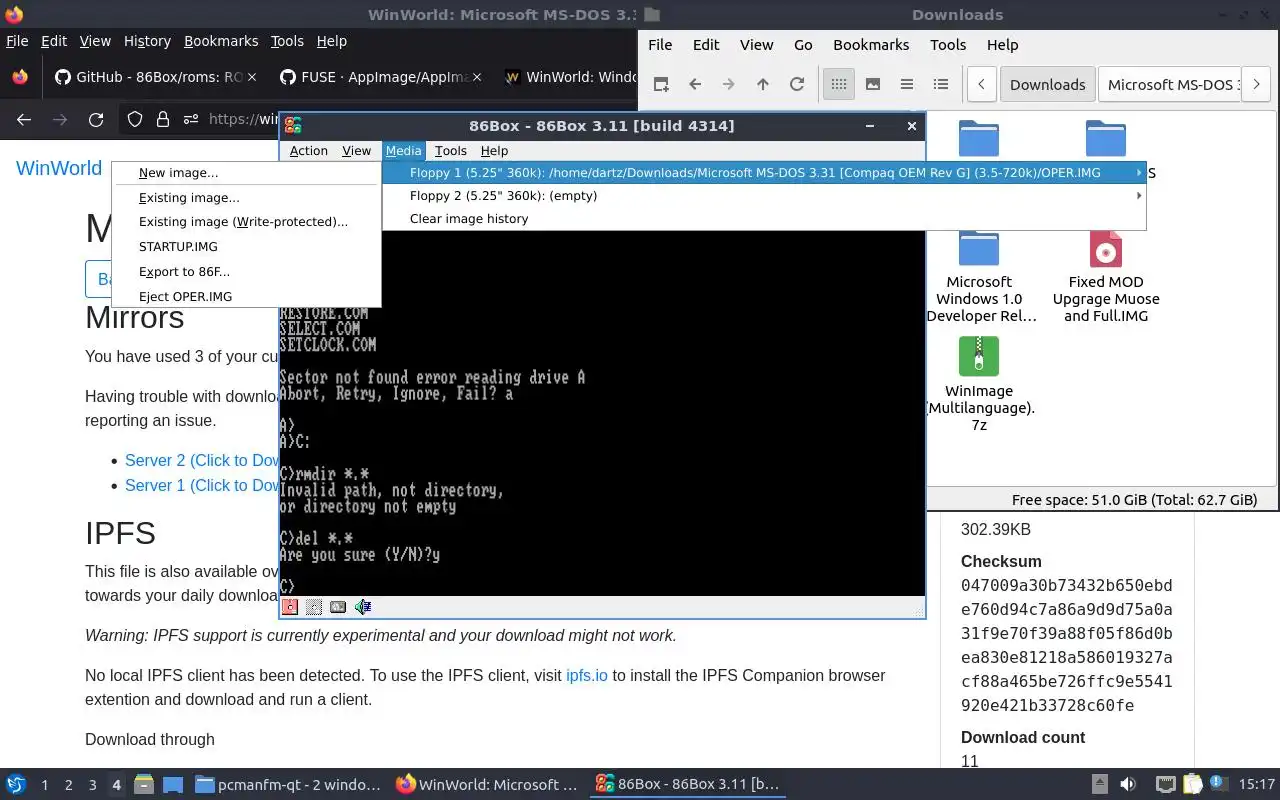1280x800 pixels.
Task: Open the 86Box View menu
Action: coord(356,150)
